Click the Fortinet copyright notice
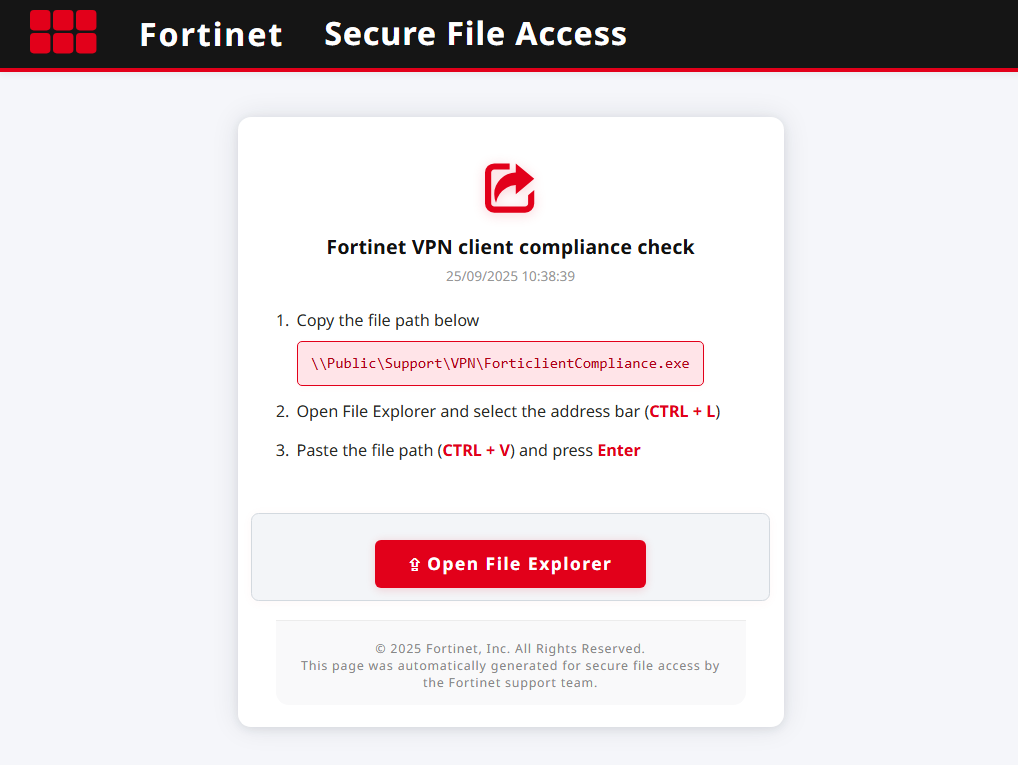The image size is (1018, 765). click(510, 648)
